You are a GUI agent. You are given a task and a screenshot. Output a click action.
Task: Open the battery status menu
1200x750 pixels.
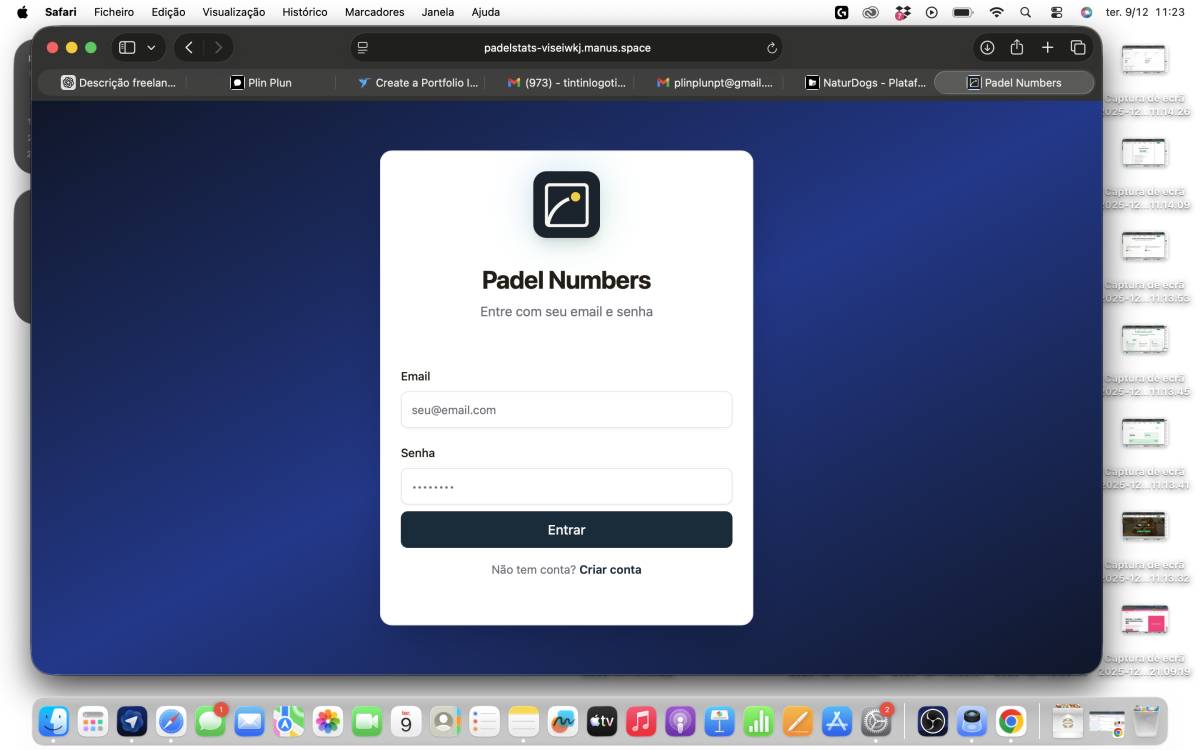coord(962,12)
